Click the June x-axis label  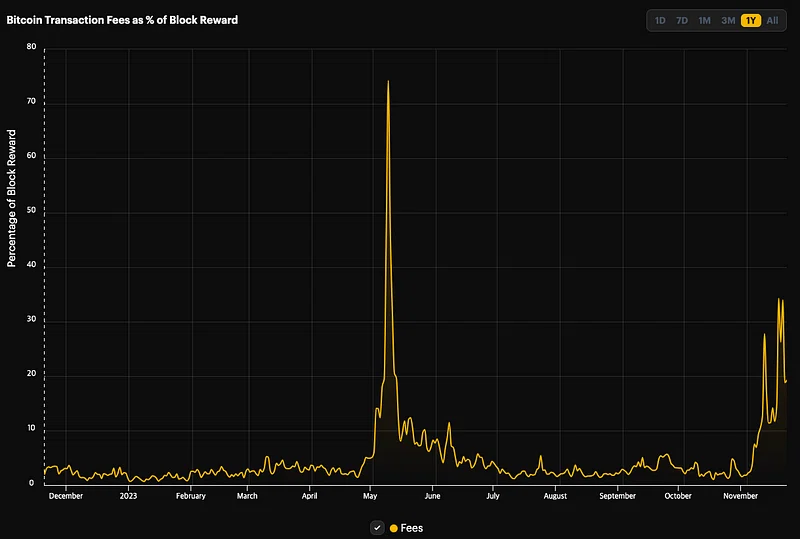(433, 496)
